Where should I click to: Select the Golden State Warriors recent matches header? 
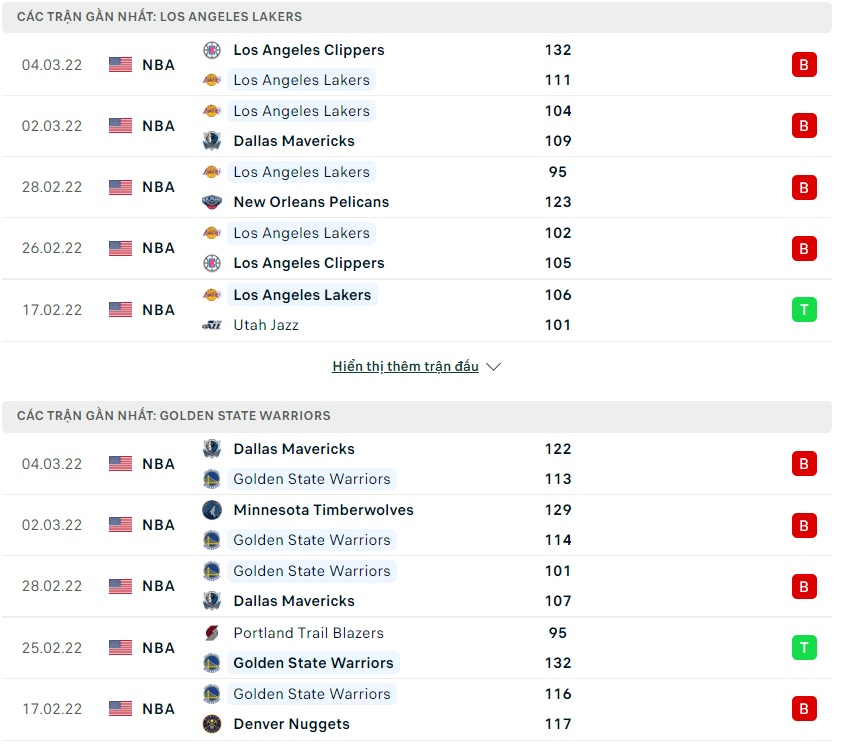[x=174, y=416]
